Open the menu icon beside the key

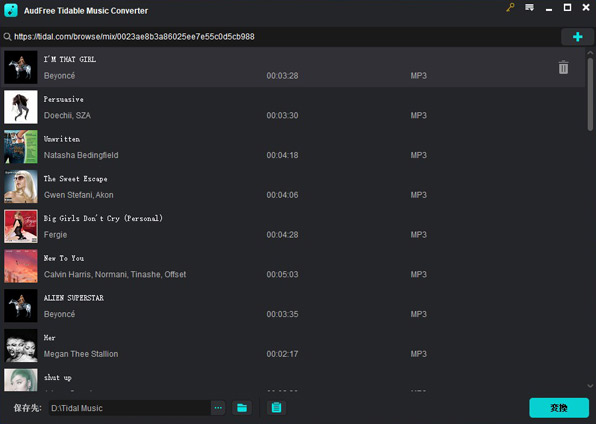pos(529,7)
